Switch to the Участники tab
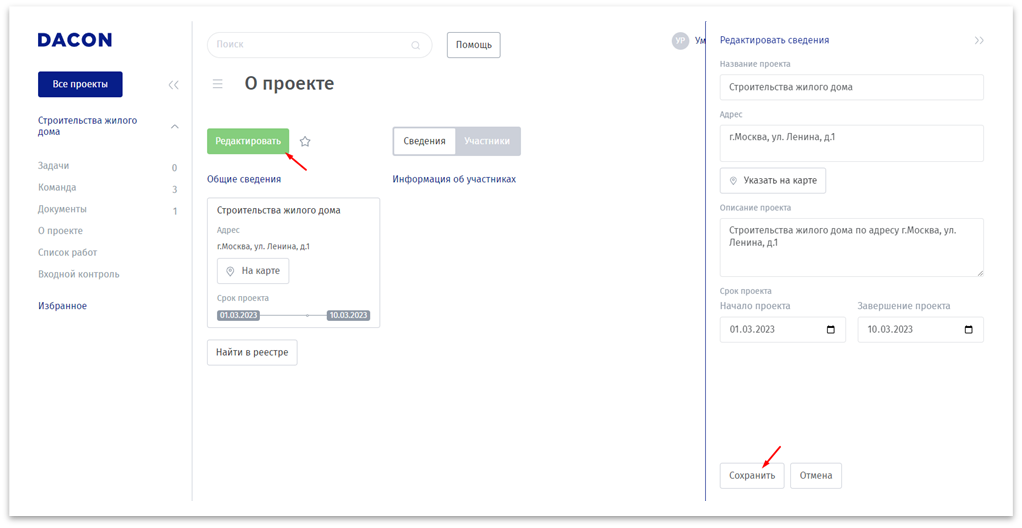 pos(487,141)
